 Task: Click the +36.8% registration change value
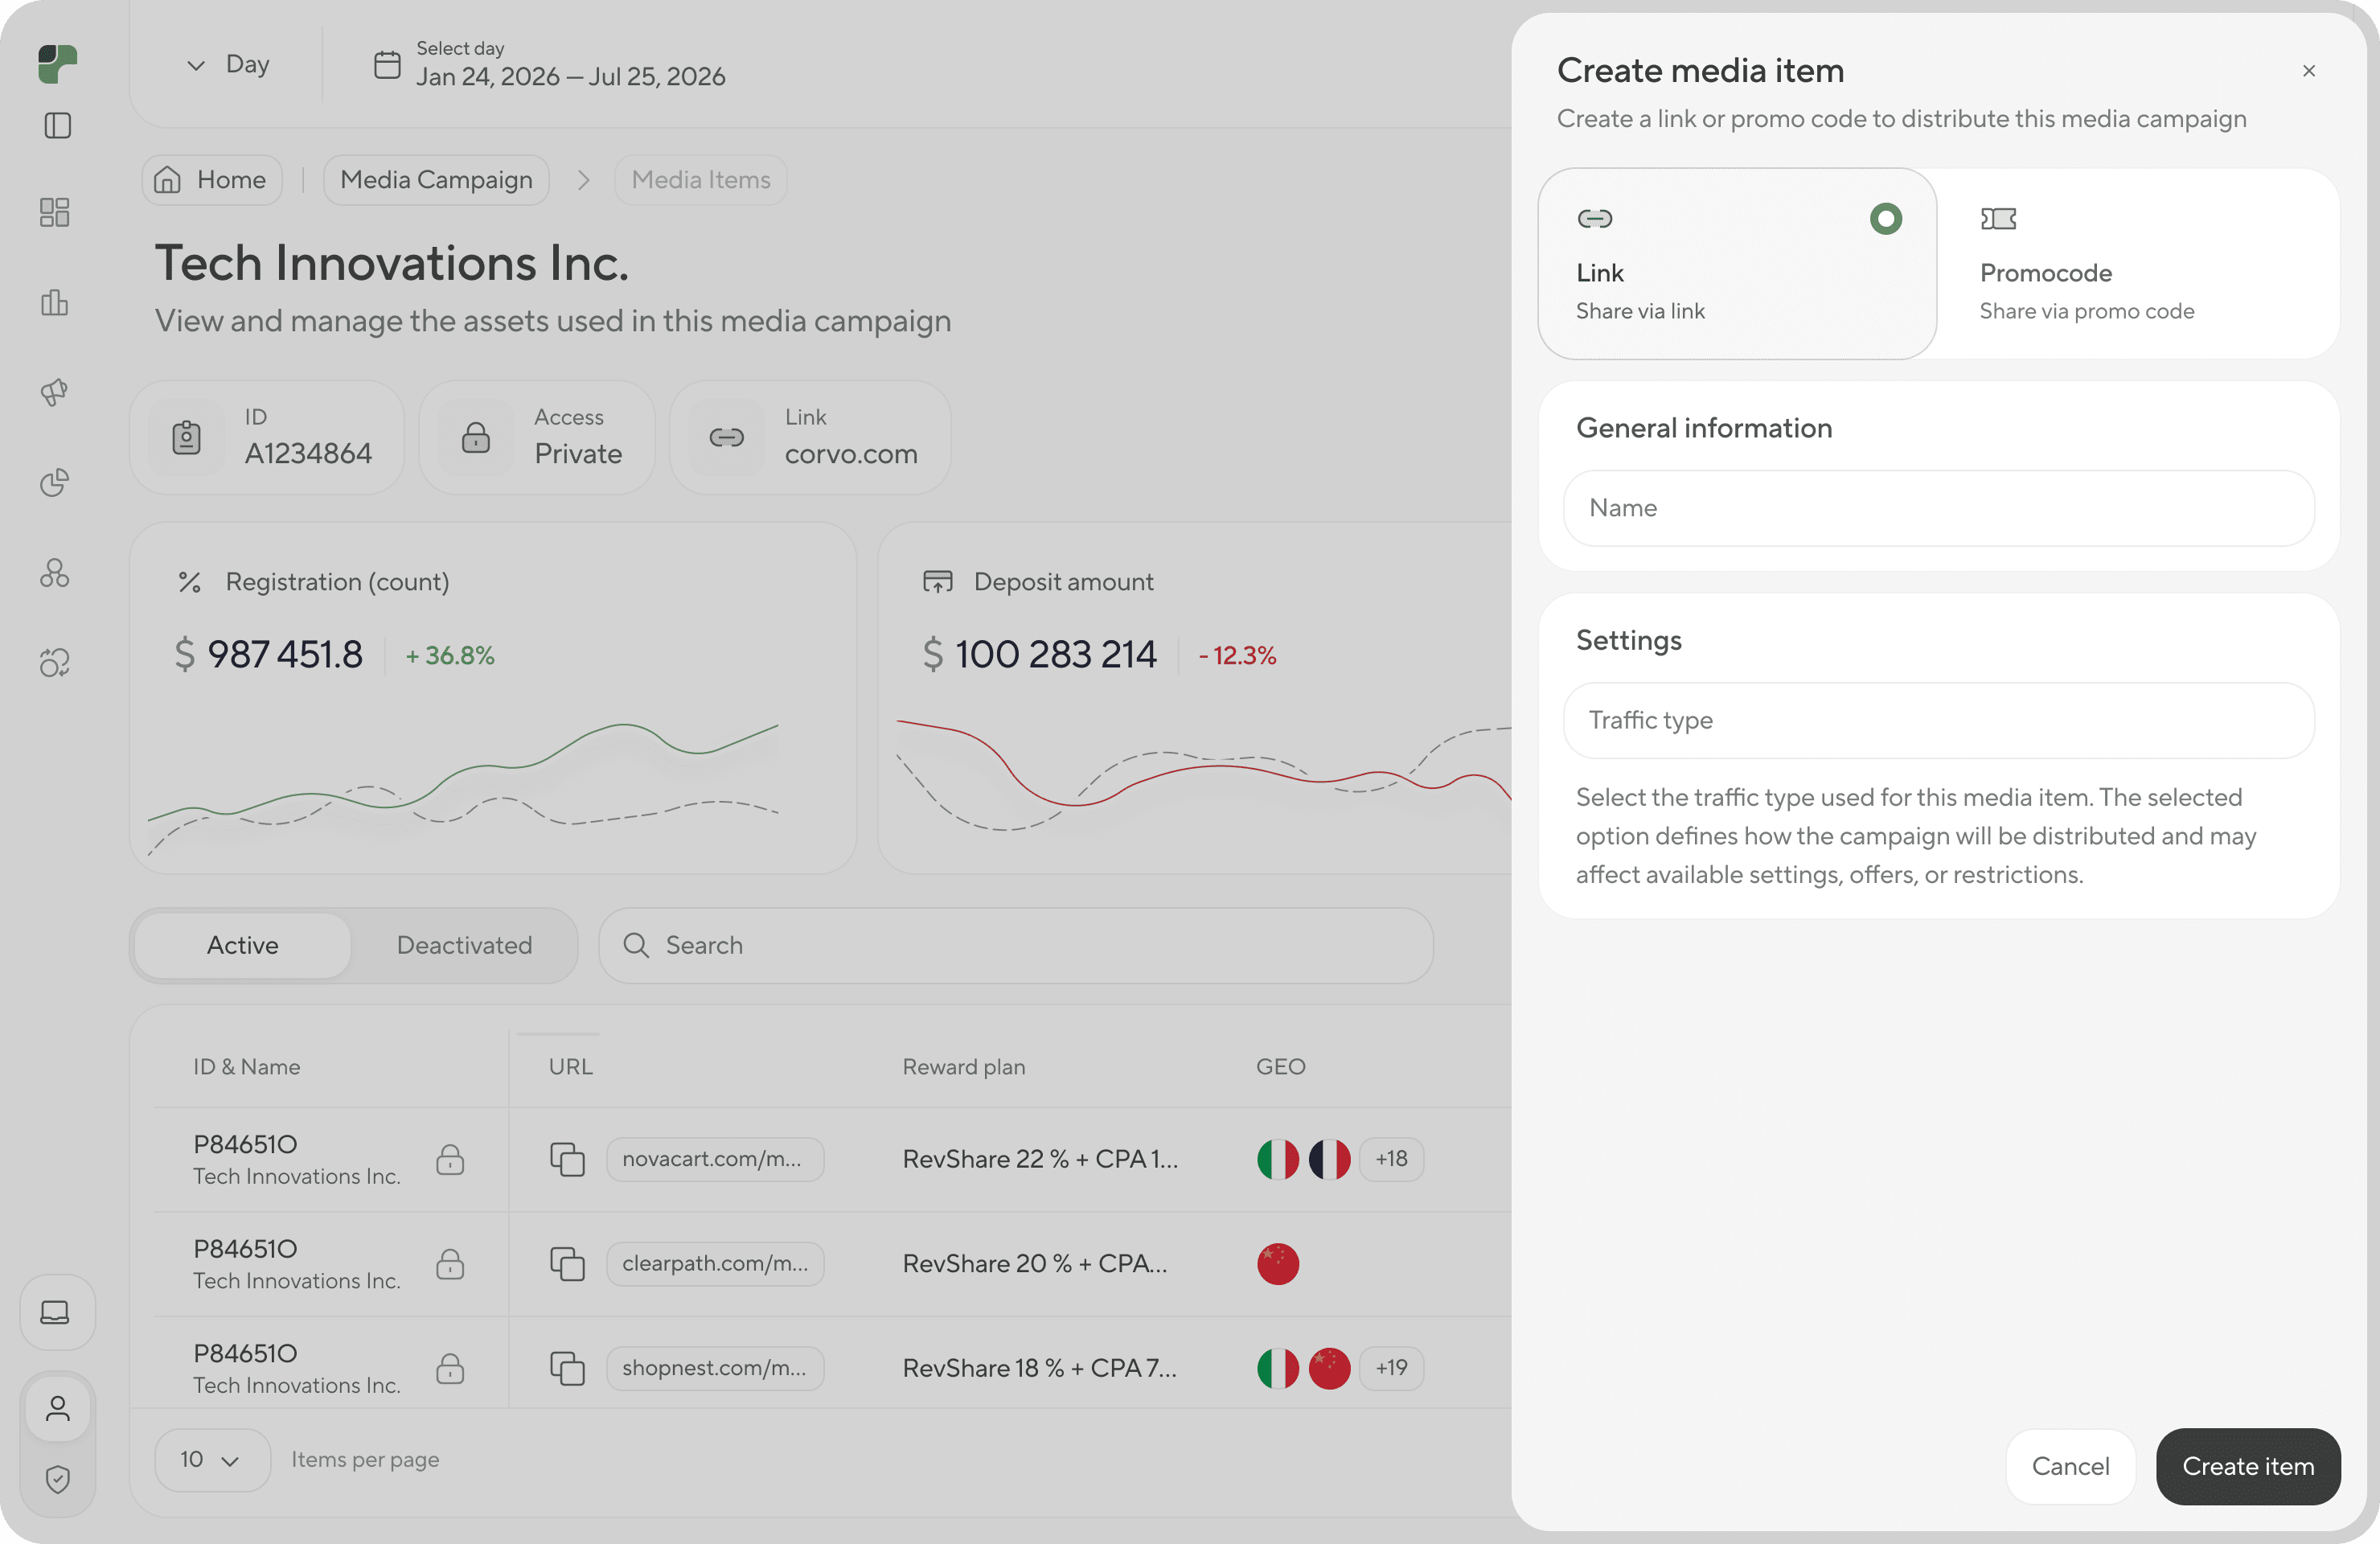pyautogui.click(x=450, y=656)
